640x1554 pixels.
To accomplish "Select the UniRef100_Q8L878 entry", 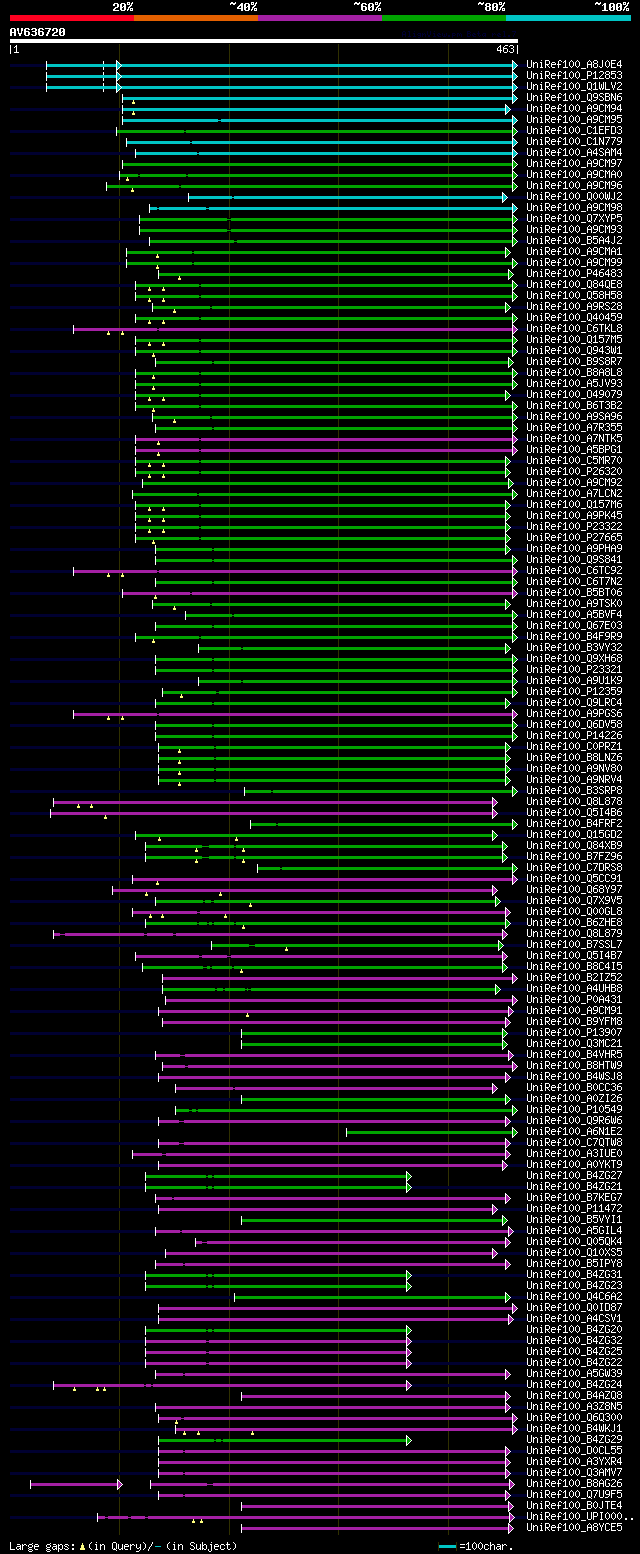I will pos(574,801).
